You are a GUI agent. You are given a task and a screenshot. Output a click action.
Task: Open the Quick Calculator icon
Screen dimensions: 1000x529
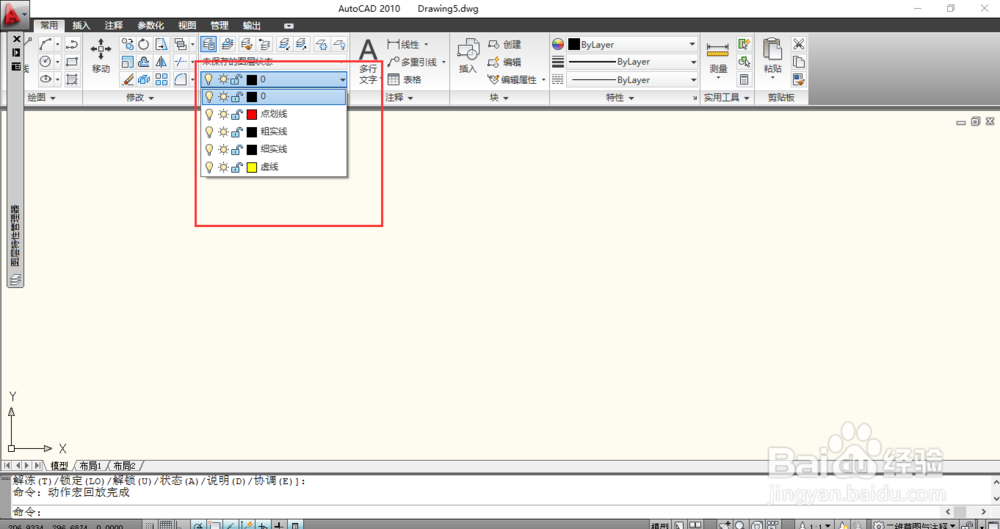[744, 80]
